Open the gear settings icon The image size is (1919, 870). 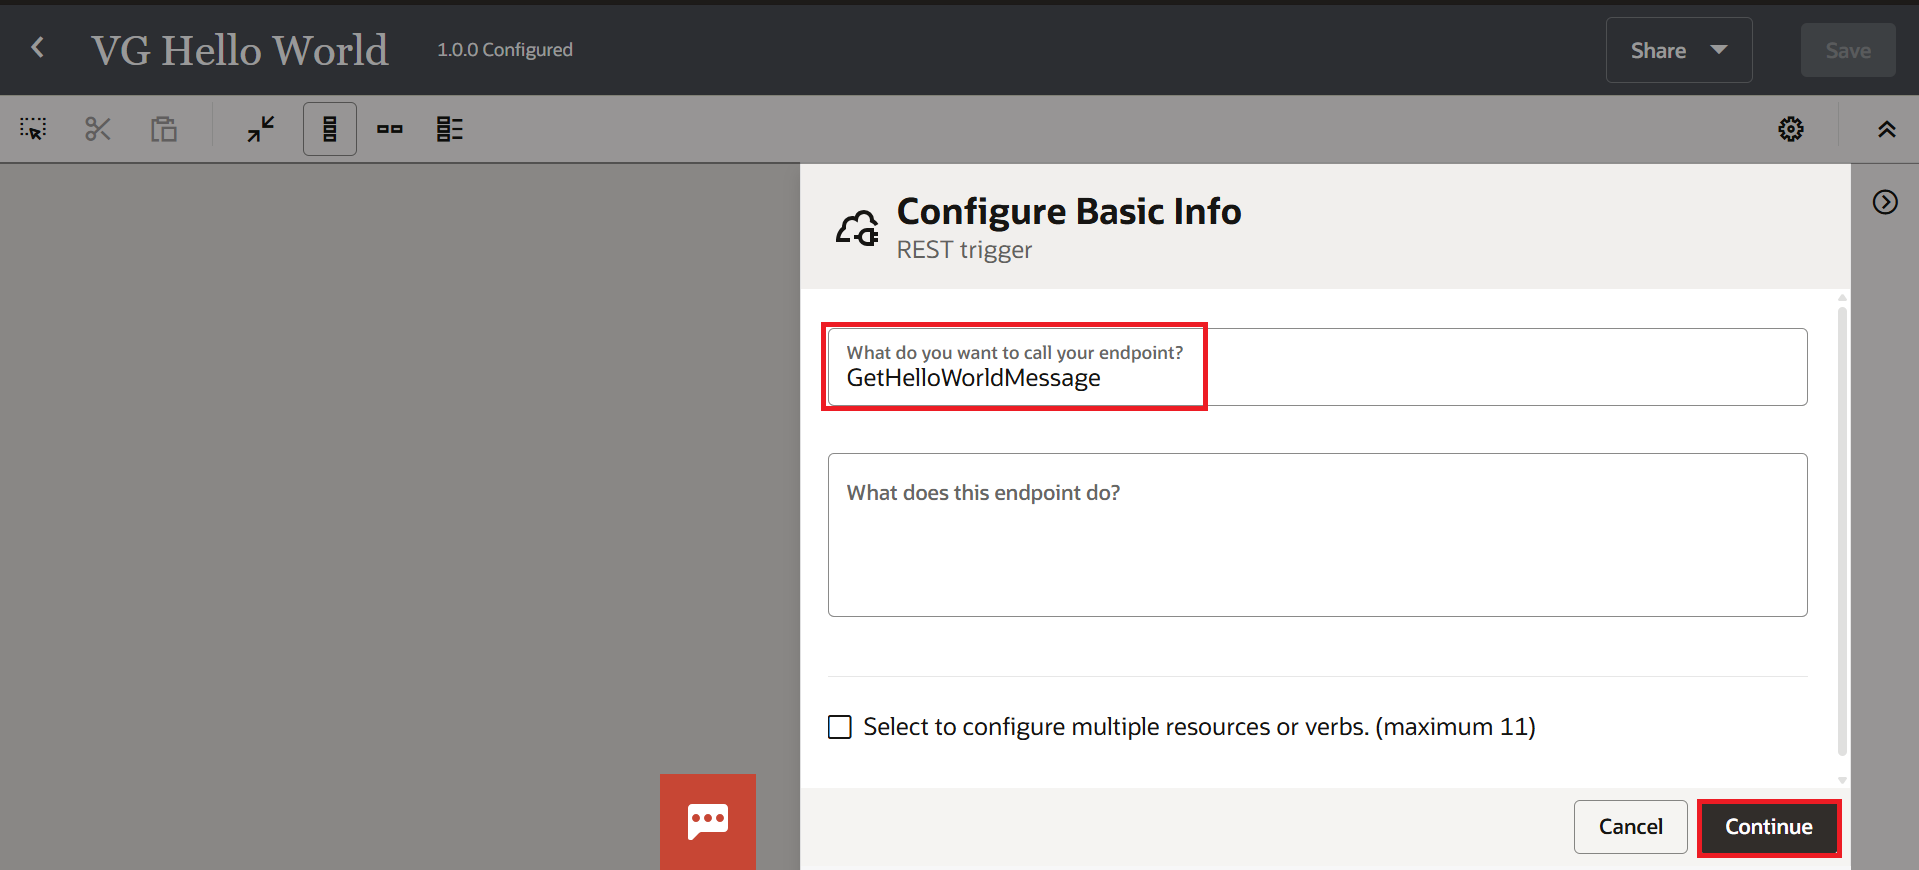[x=1790, y=129]
